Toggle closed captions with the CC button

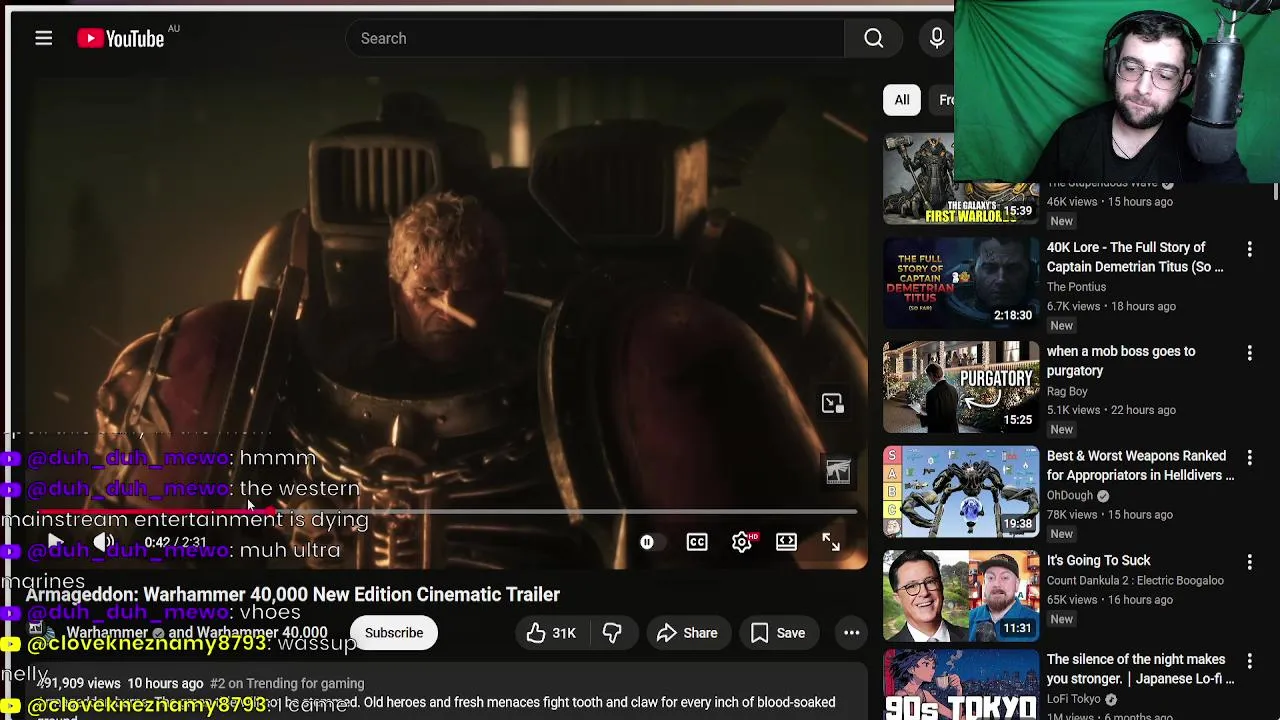pyautogui.click(x=697, y=542)
